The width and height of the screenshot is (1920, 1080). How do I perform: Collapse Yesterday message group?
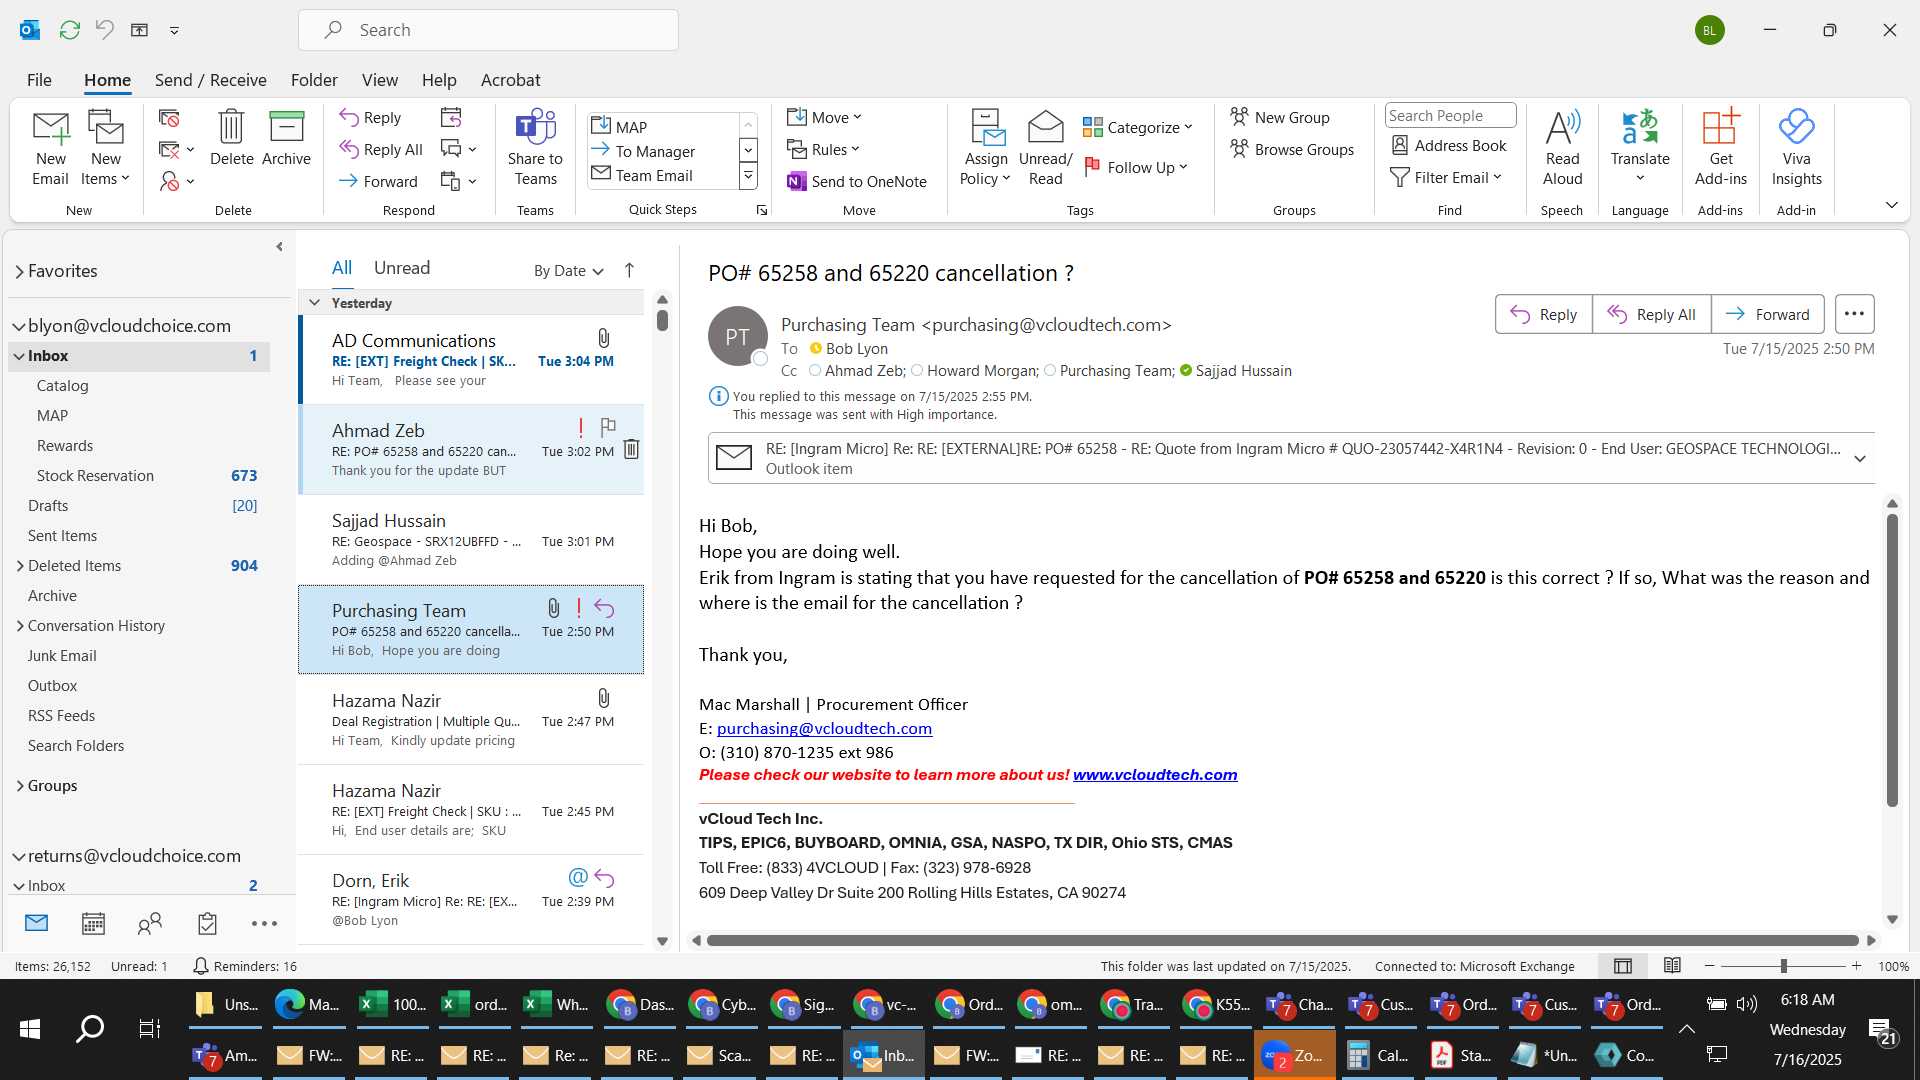[314, 303]
